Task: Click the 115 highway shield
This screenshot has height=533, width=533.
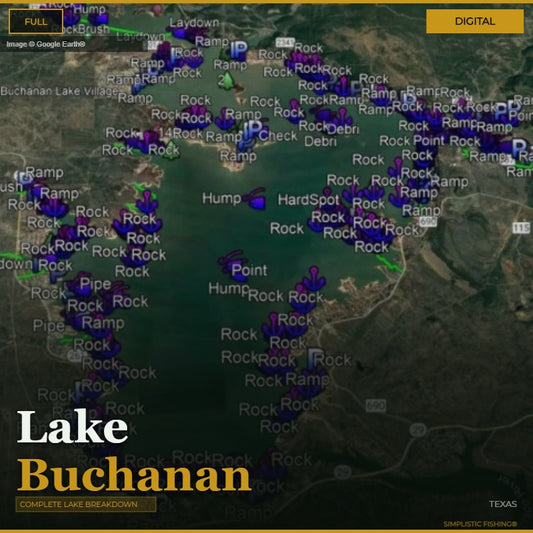Action: click(521, 227)
